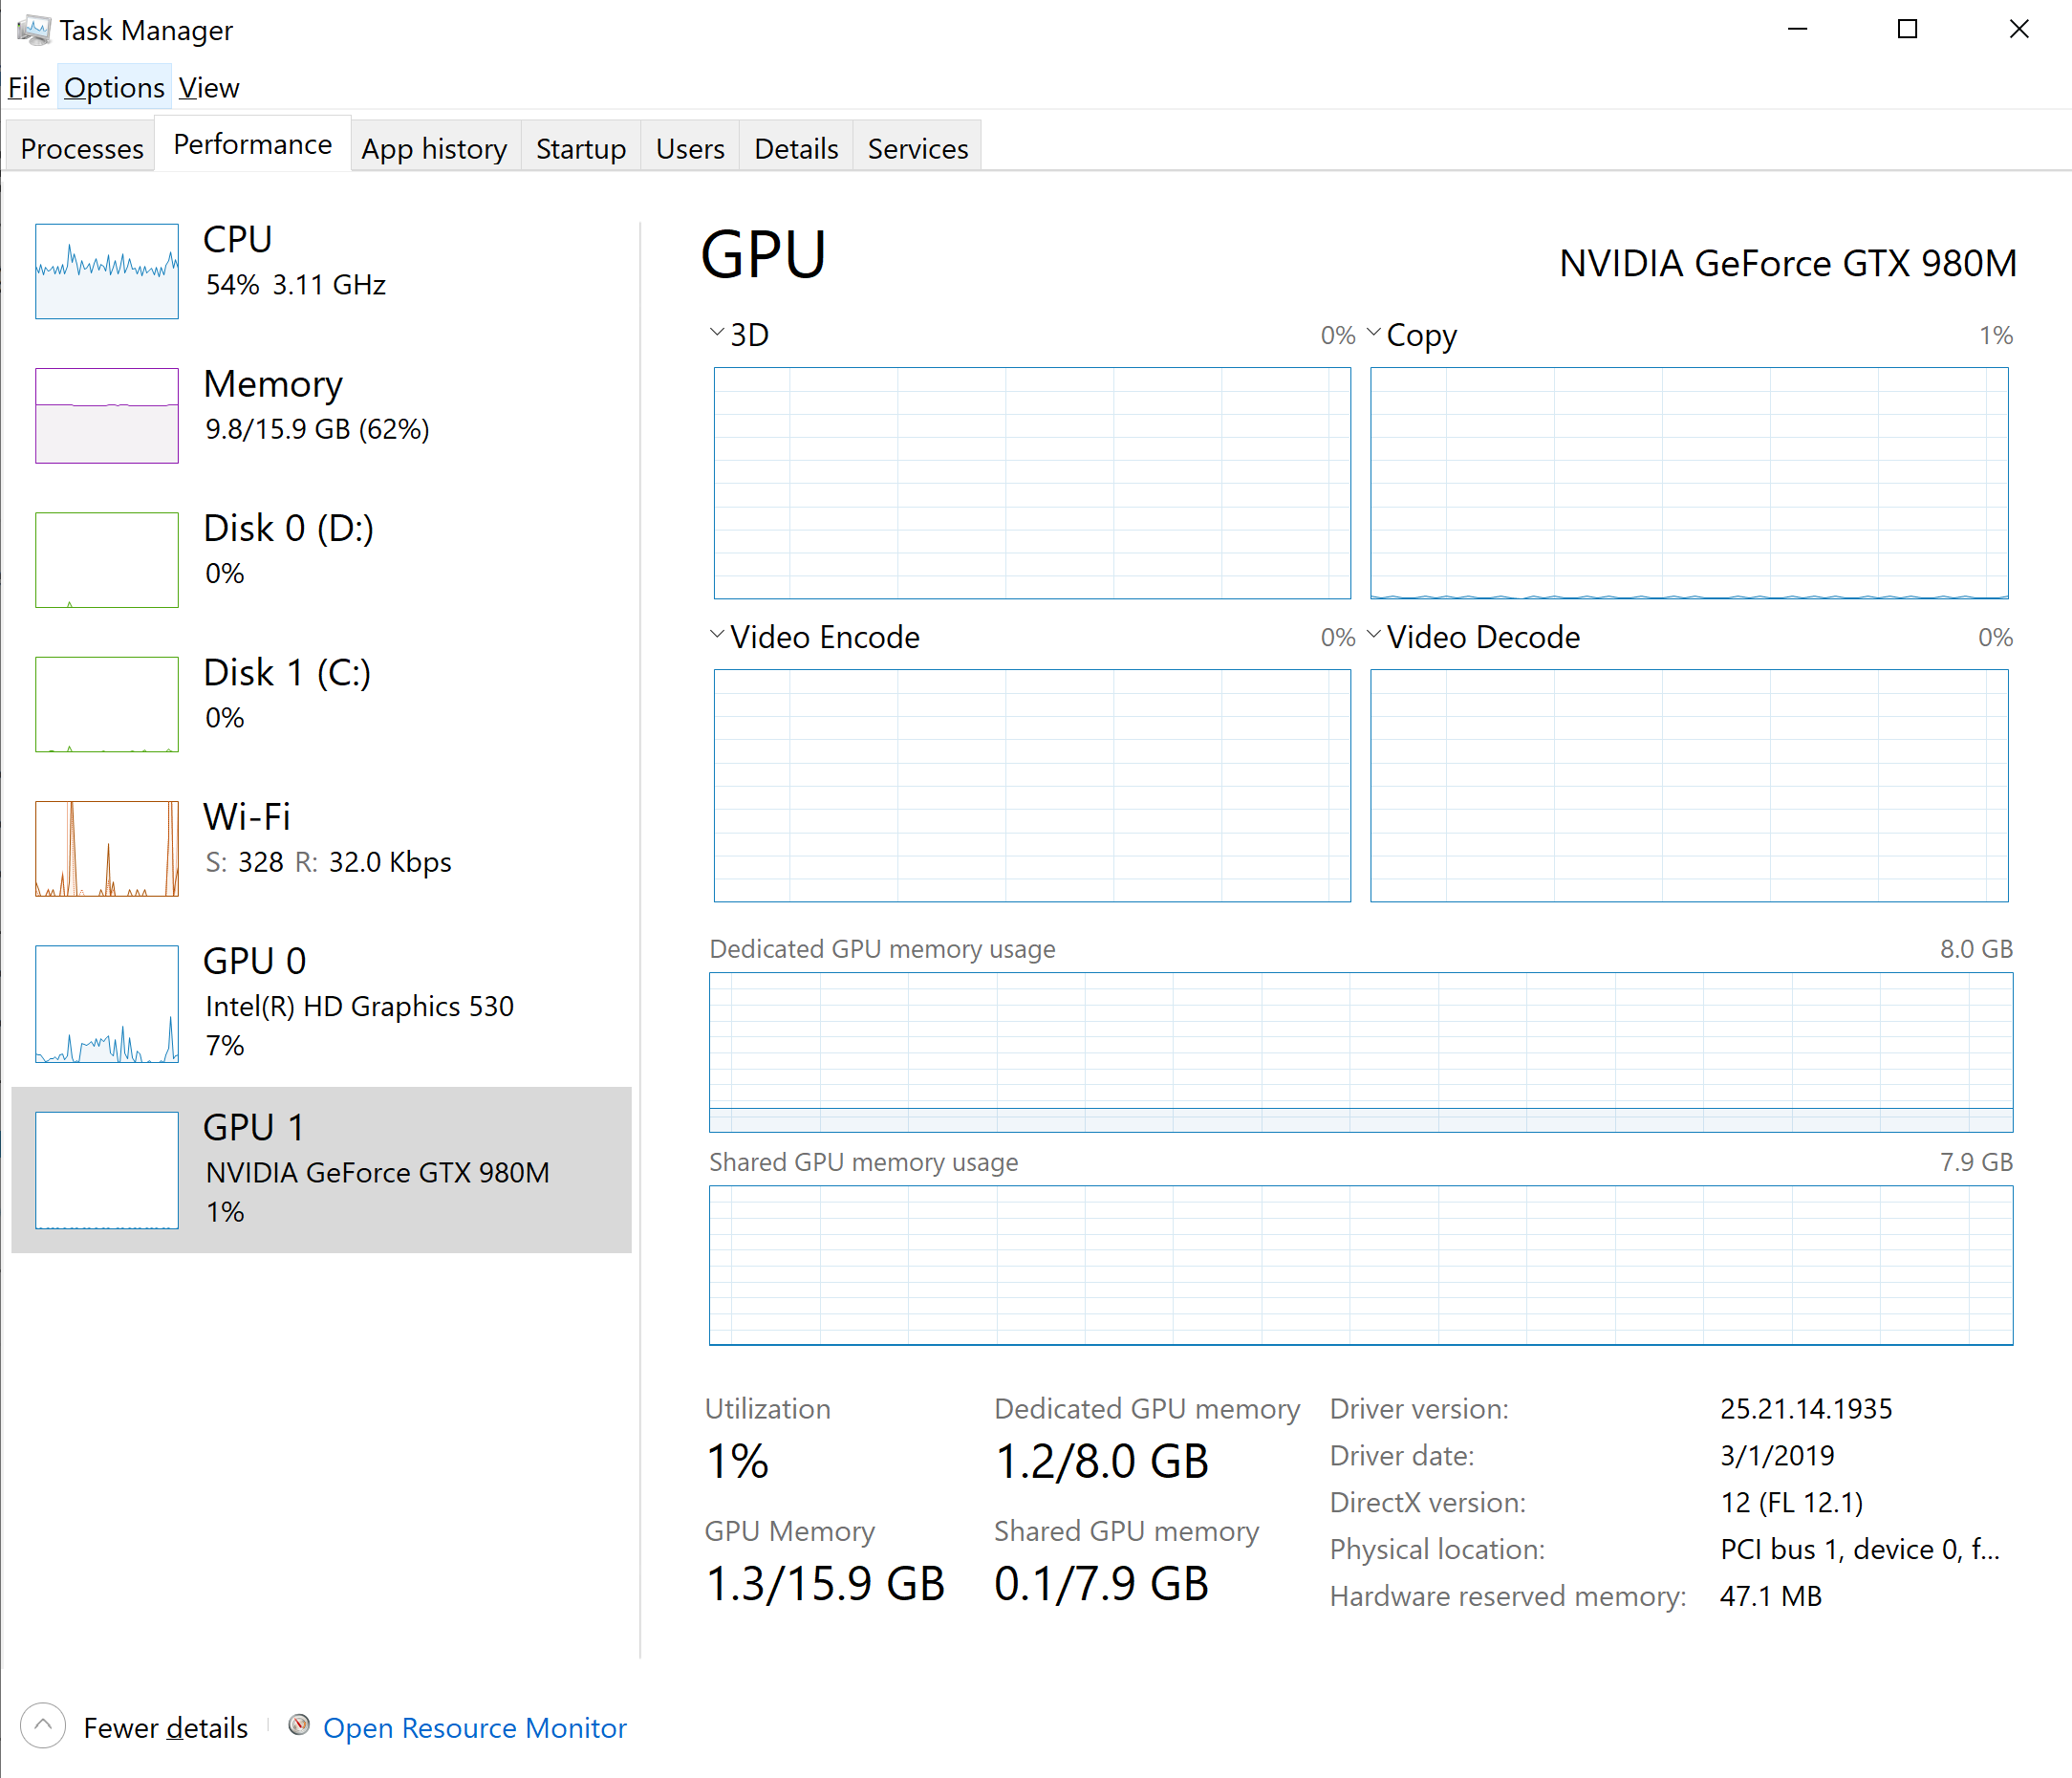Click the Fewer details button
Viewport: 2072px width, 1778px height.
tap(165, 1727)
